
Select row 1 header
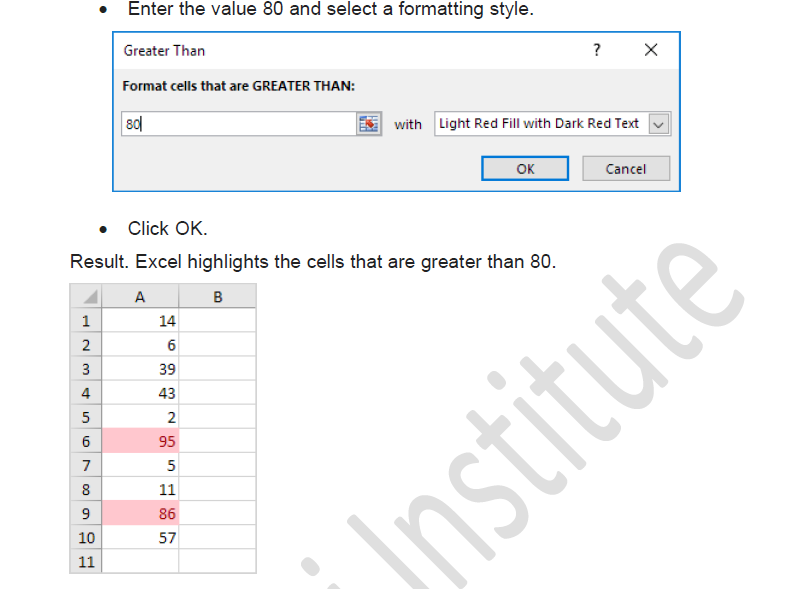(x=86, y=321)
